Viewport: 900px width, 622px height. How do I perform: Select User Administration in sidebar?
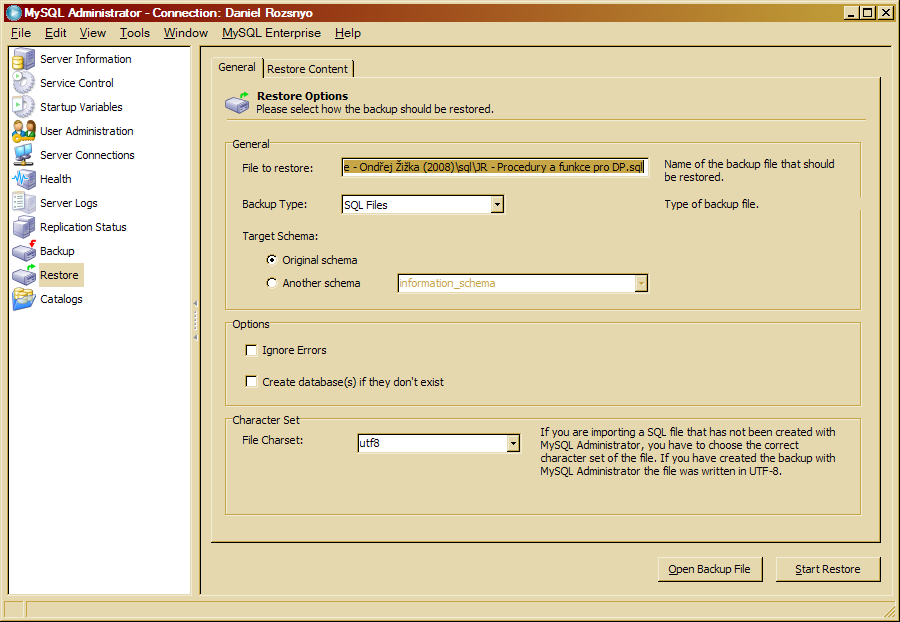pos(87,131)
